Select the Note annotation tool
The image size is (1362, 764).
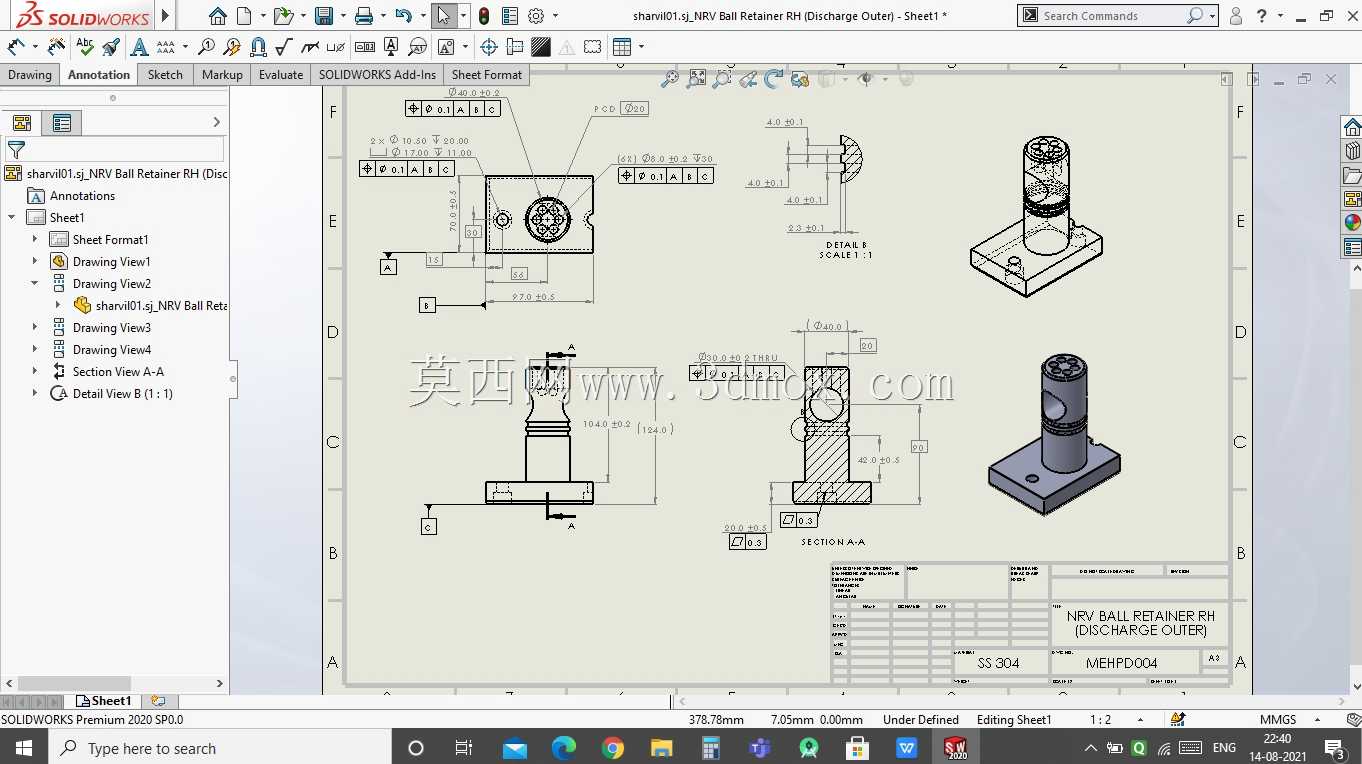point(139,47)
